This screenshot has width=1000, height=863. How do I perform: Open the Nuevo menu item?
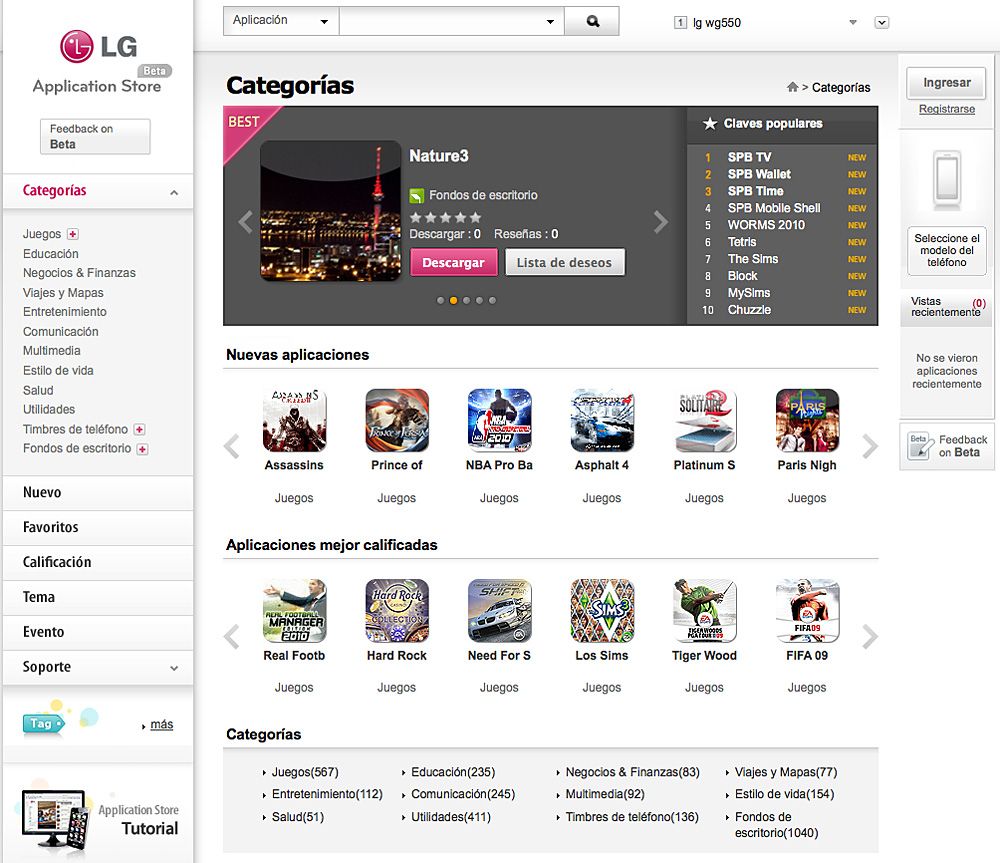coord(98,492)
